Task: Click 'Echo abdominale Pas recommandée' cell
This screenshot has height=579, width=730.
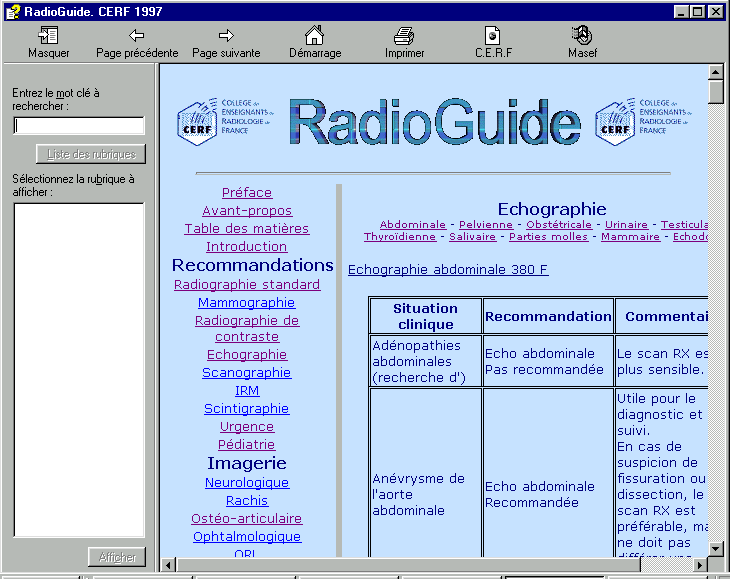Action: [548, 361]
